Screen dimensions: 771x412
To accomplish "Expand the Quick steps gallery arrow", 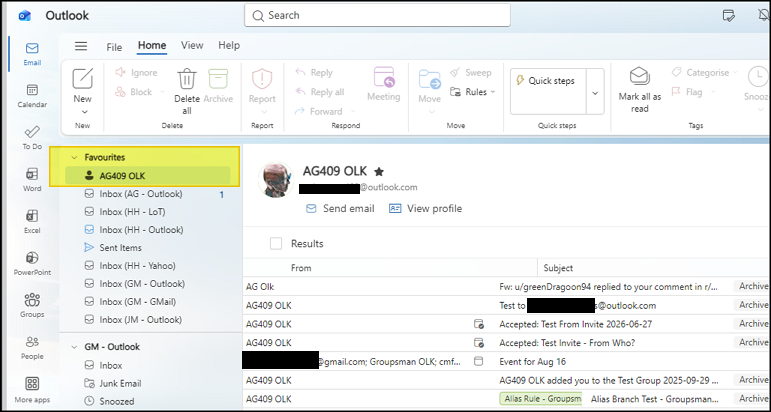I will [x=595, y=93].
